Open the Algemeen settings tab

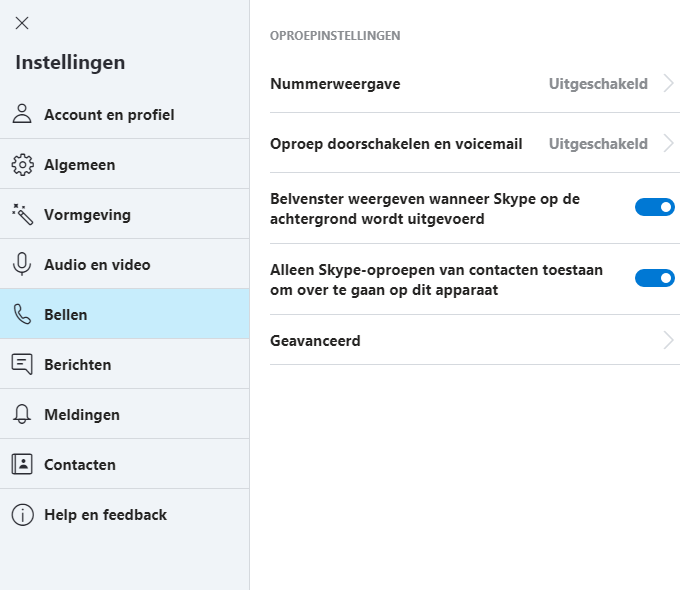pos(79,164)
